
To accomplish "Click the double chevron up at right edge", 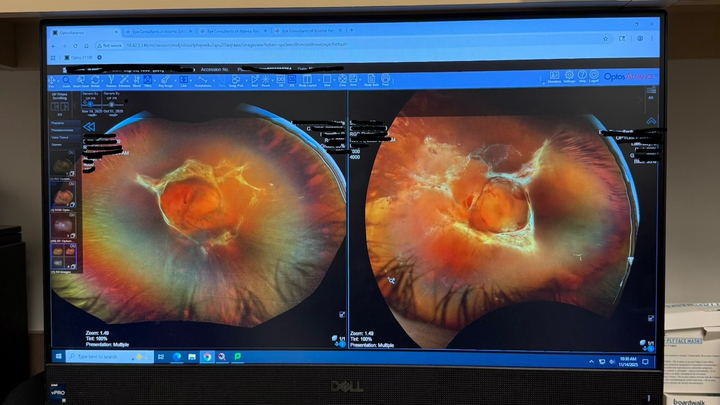I will 651,121.
